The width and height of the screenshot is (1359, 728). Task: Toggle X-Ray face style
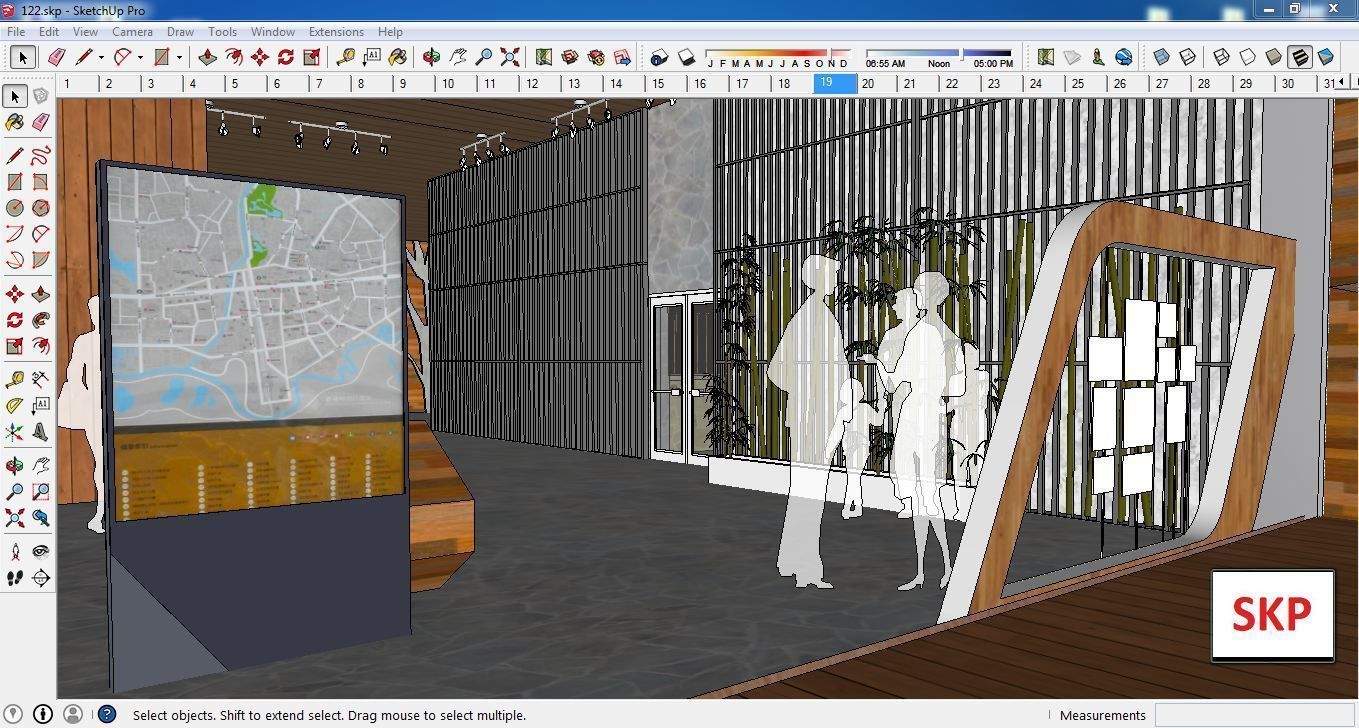click(x=1162, y=57)
